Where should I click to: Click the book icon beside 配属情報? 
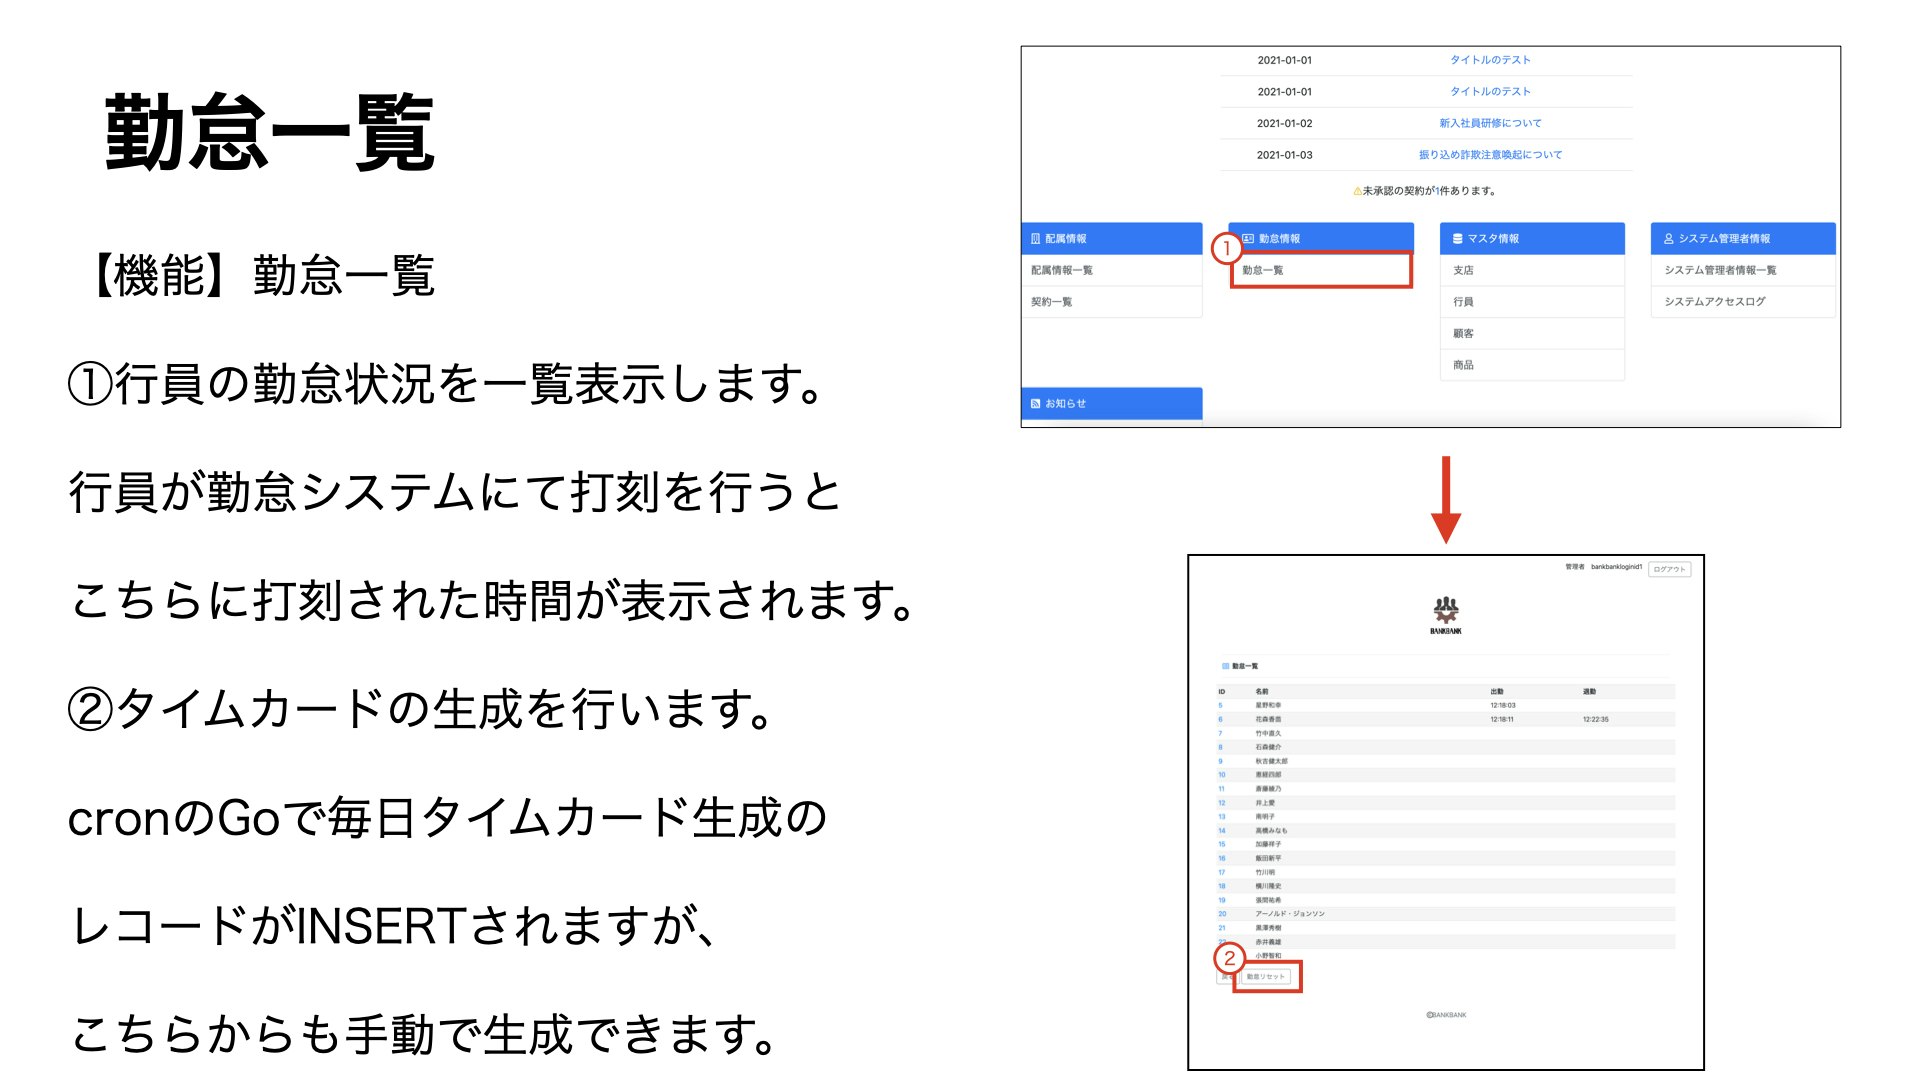coord(1034,239)
